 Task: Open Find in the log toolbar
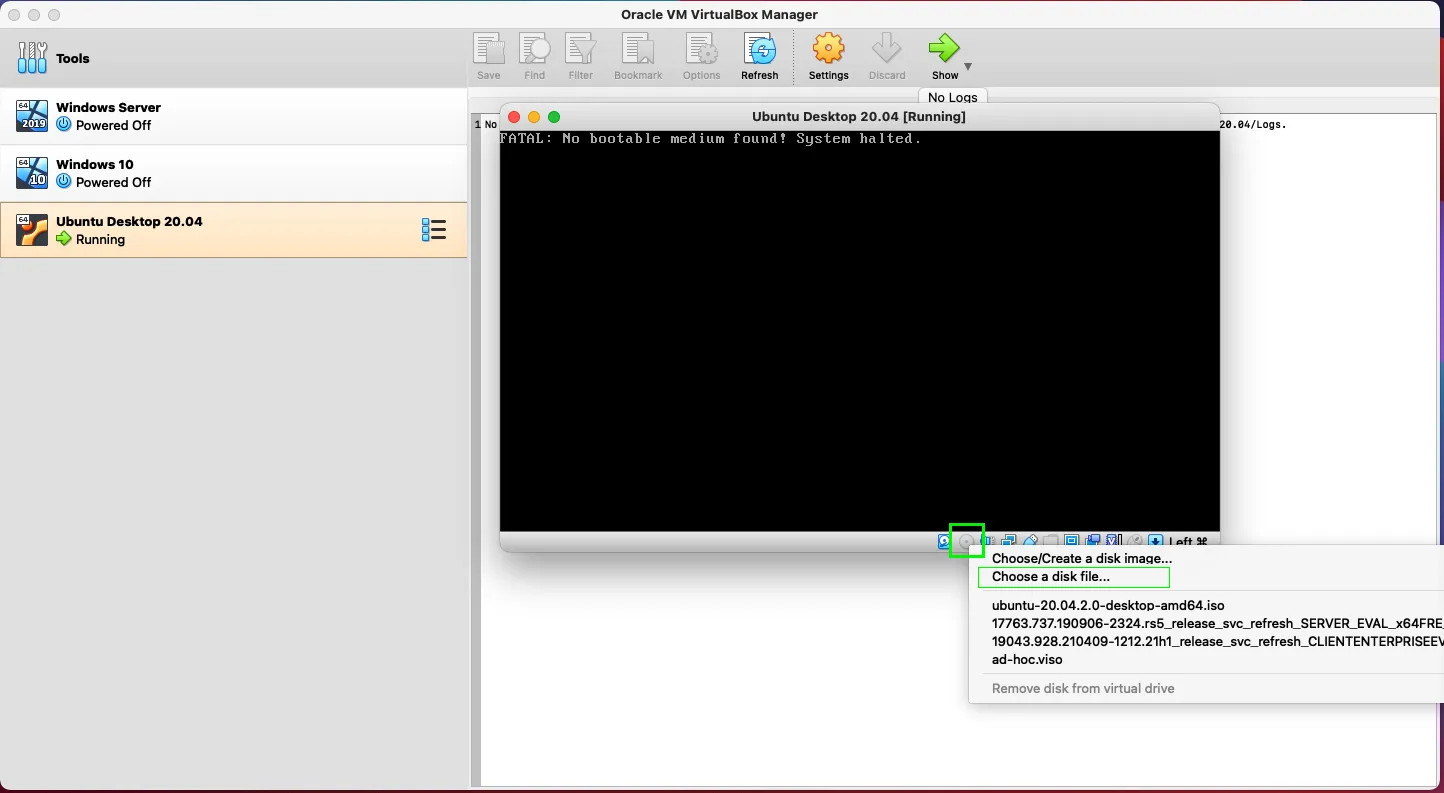pyautogui.click(x=535, y=57)
